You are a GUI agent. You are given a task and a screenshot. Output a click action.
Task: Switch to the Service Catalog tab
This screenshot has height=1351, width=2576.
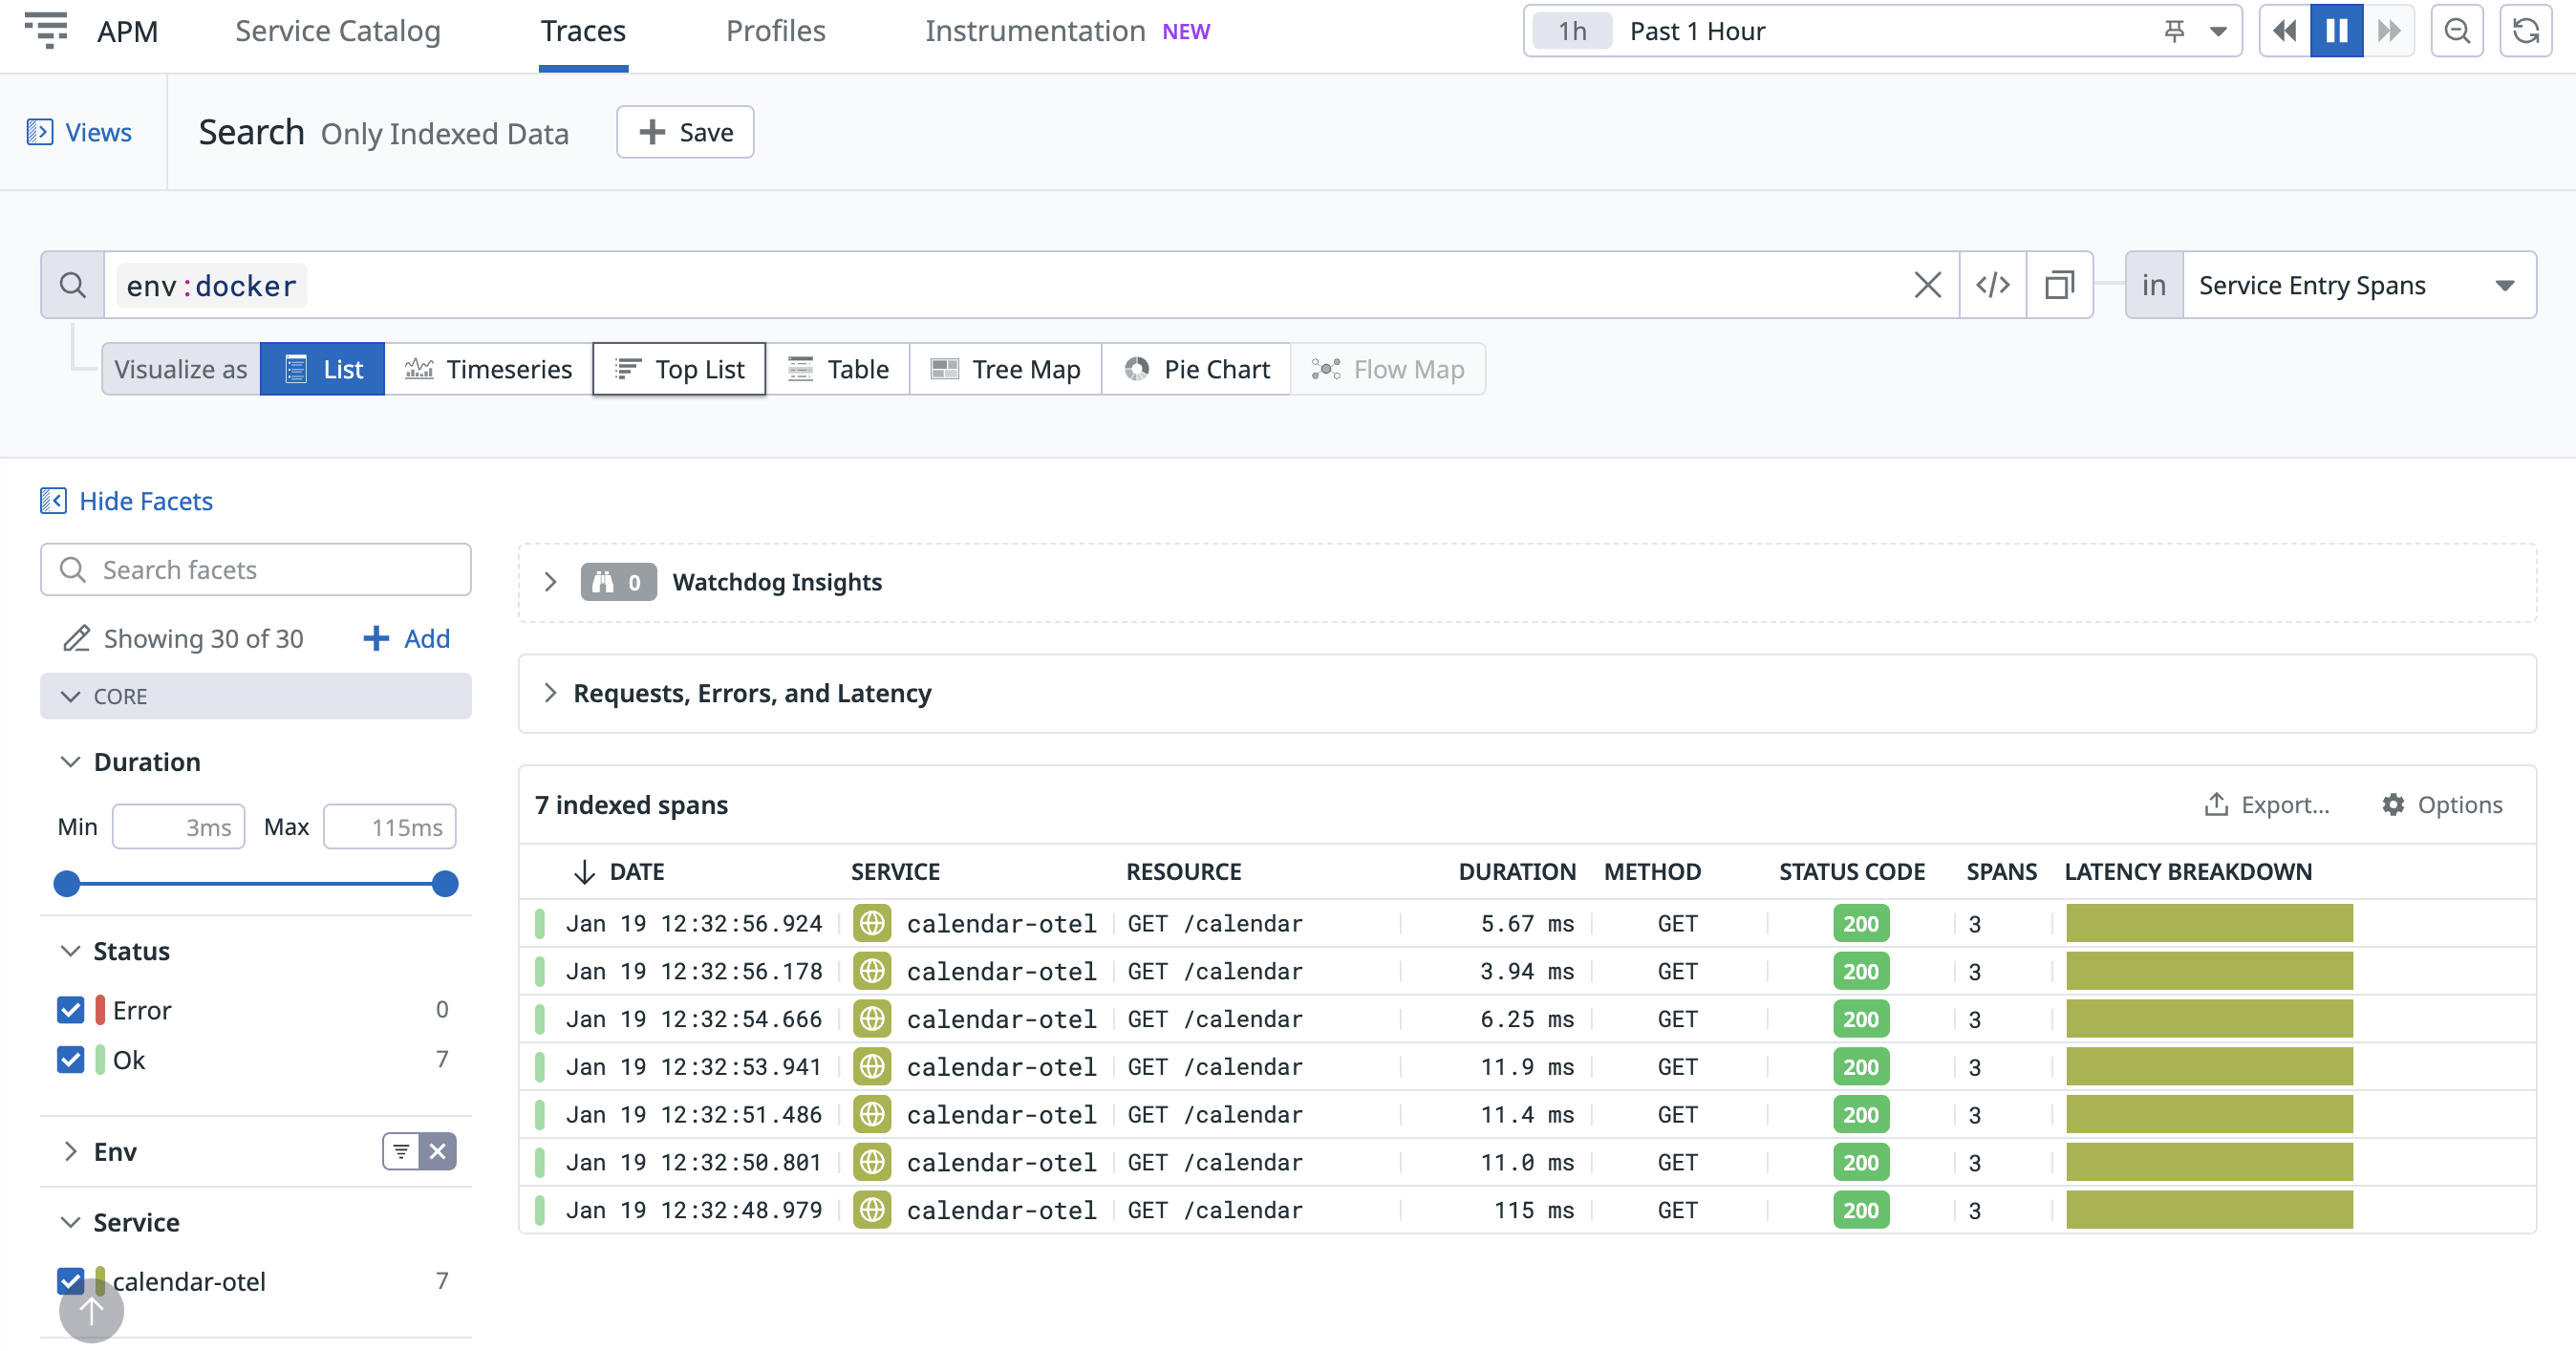point(337,31)
